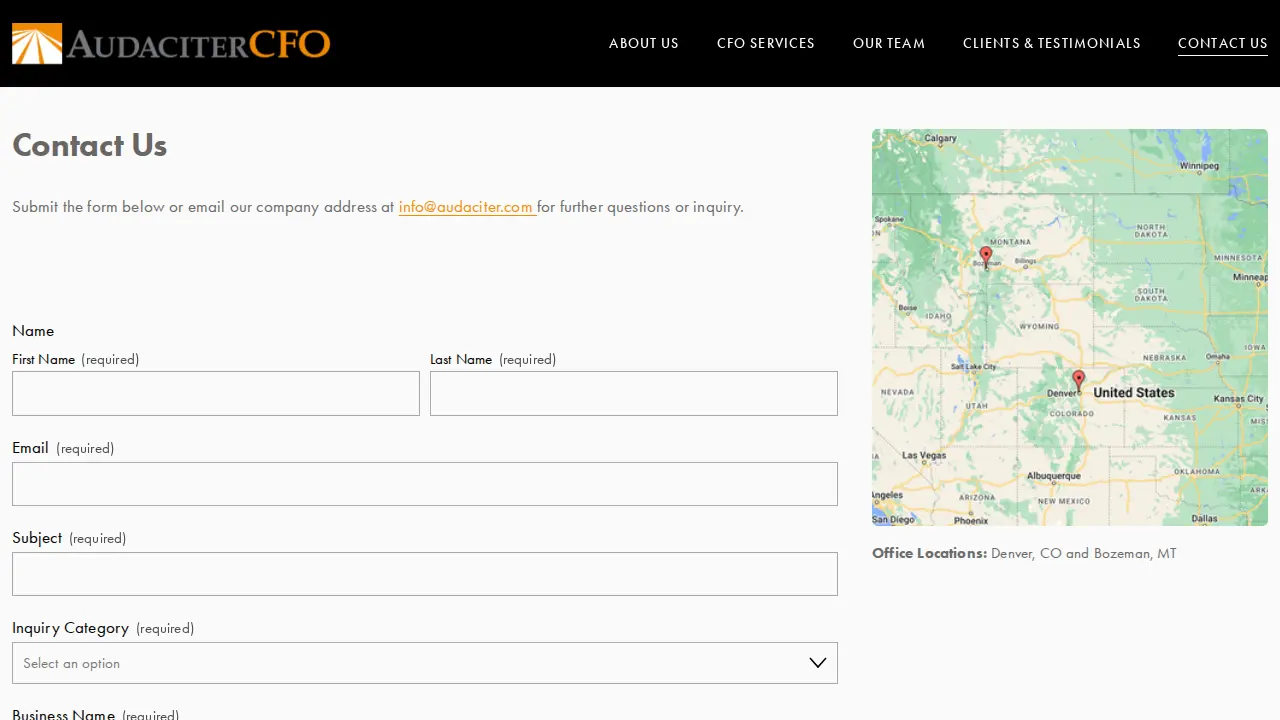Image resolution: width=1280 pixels, height=720 pixels.
Task: Click the Denver map pin marker
Action: (1078, 380)
